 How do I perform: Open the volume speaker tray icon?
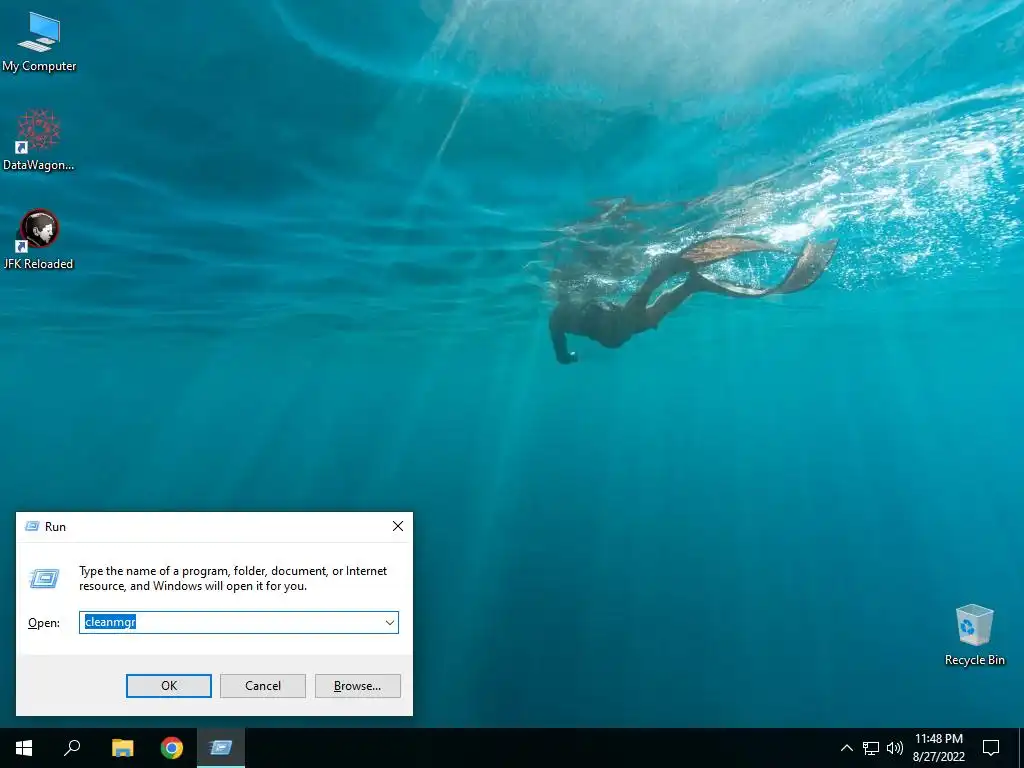pyautogui.click(x=895, y=748)
